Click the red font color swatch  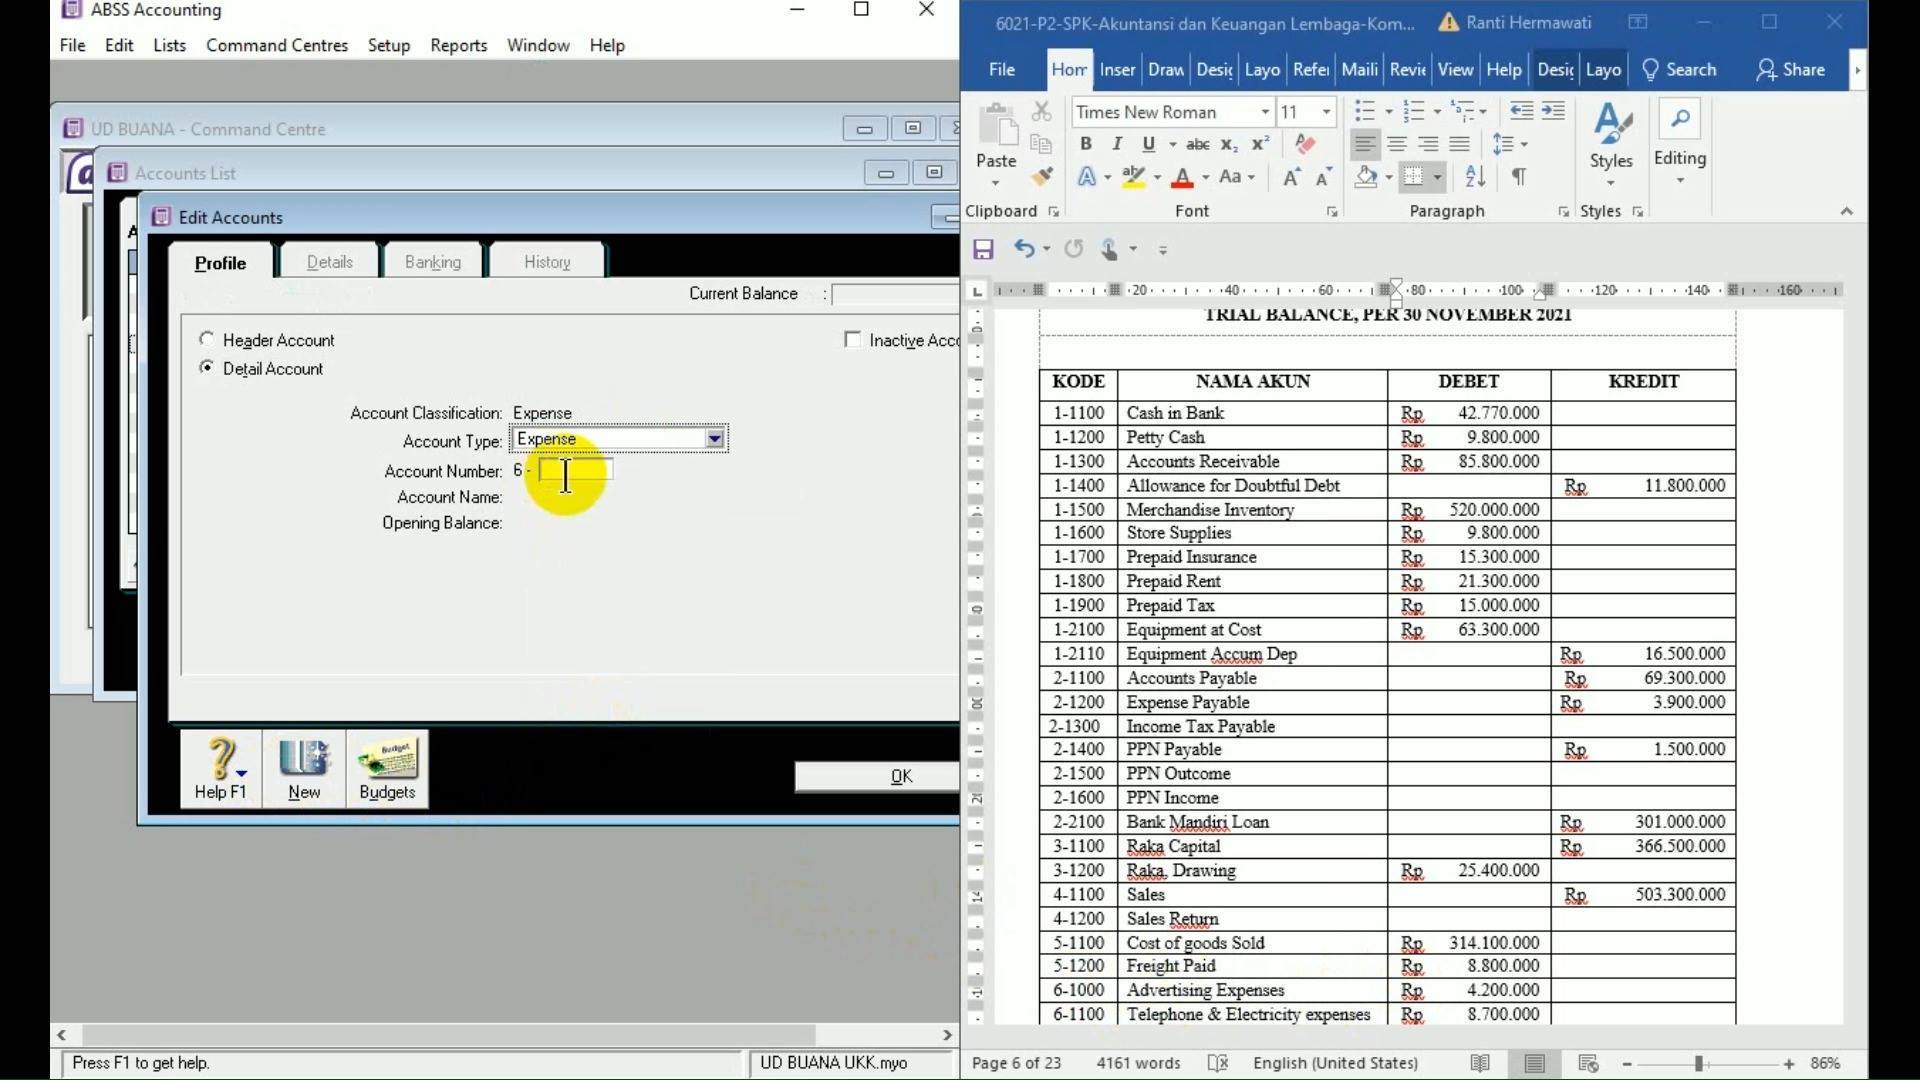tap(1183, 178)
